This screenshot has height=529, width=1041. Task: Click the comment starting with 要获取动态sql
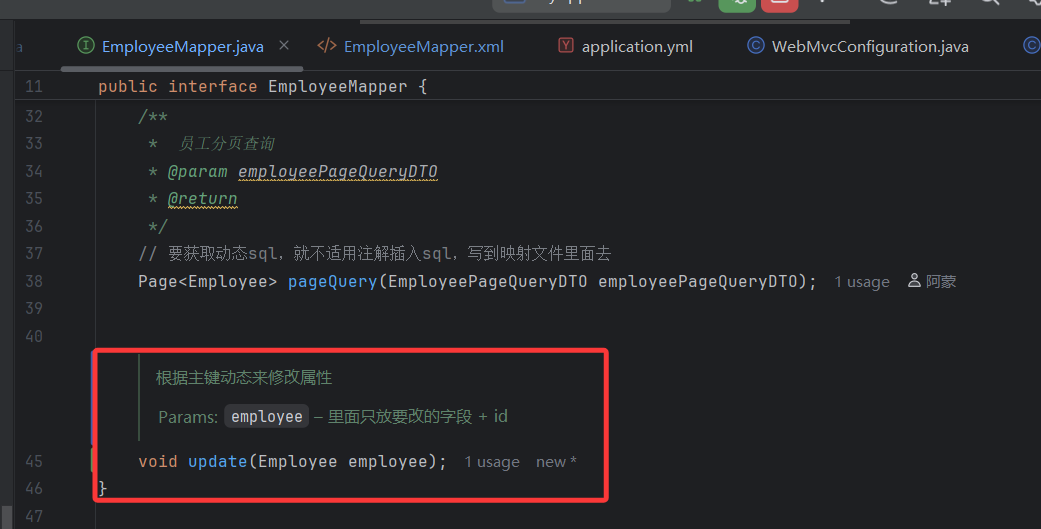pos(374,254)
